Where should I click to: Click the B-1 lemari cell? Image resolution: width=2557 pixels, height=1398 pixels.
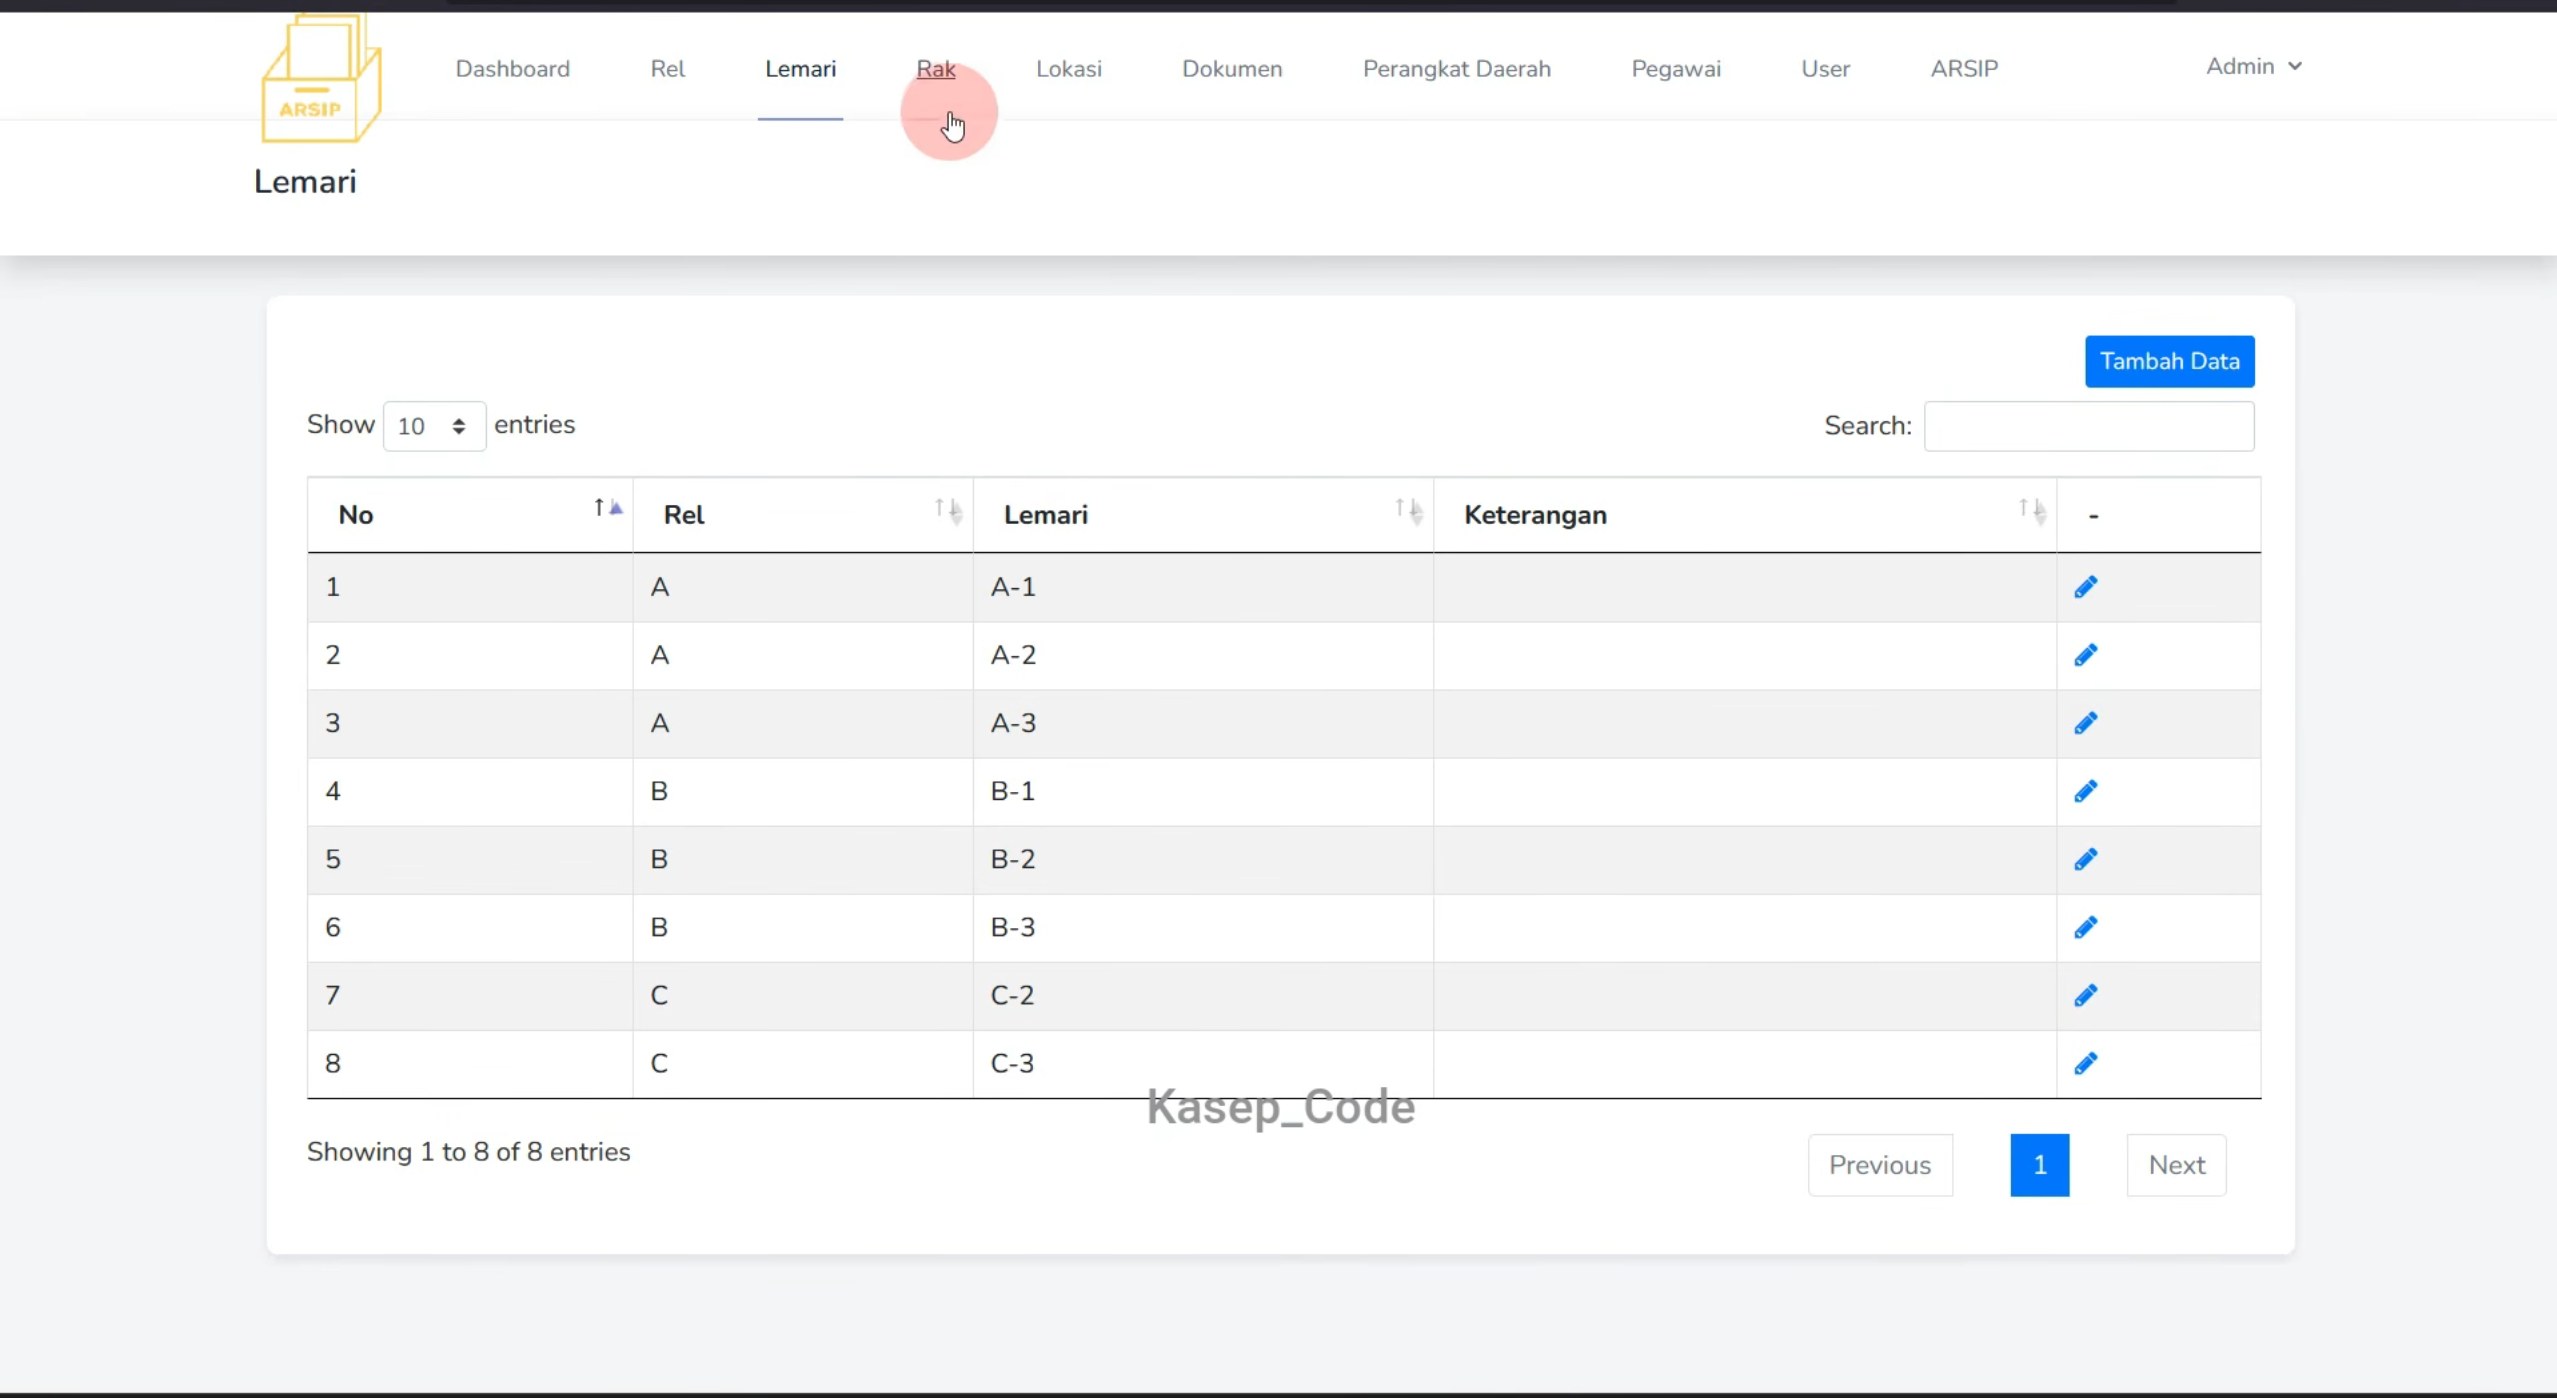click(1203, 791)
